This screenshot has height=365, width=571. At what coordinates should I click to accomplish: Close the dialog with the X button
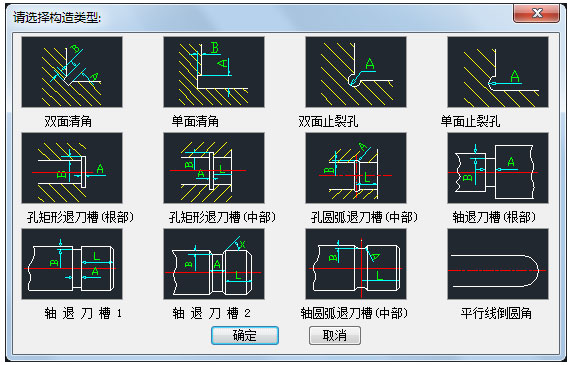click(x=536, y=14)
